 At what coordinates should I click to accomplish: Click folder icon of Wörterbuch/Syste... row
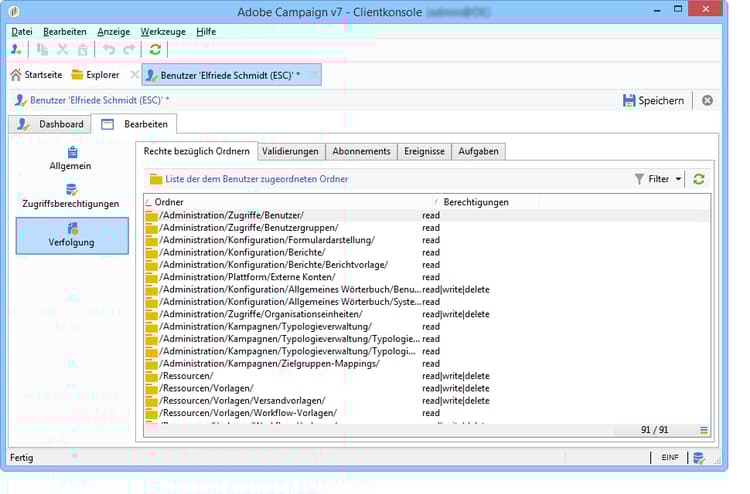click(x=151, y=303)
